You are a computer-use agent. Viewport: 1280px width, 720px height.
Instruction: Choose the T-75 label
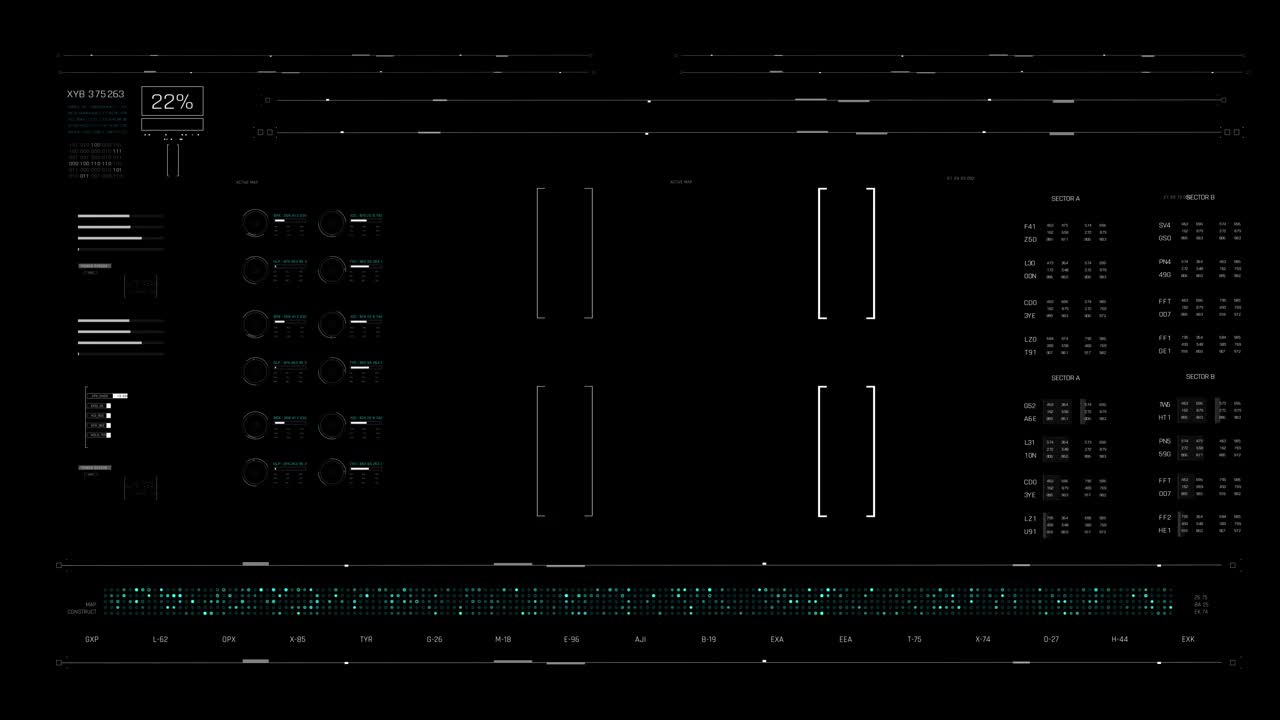[914, 639]
